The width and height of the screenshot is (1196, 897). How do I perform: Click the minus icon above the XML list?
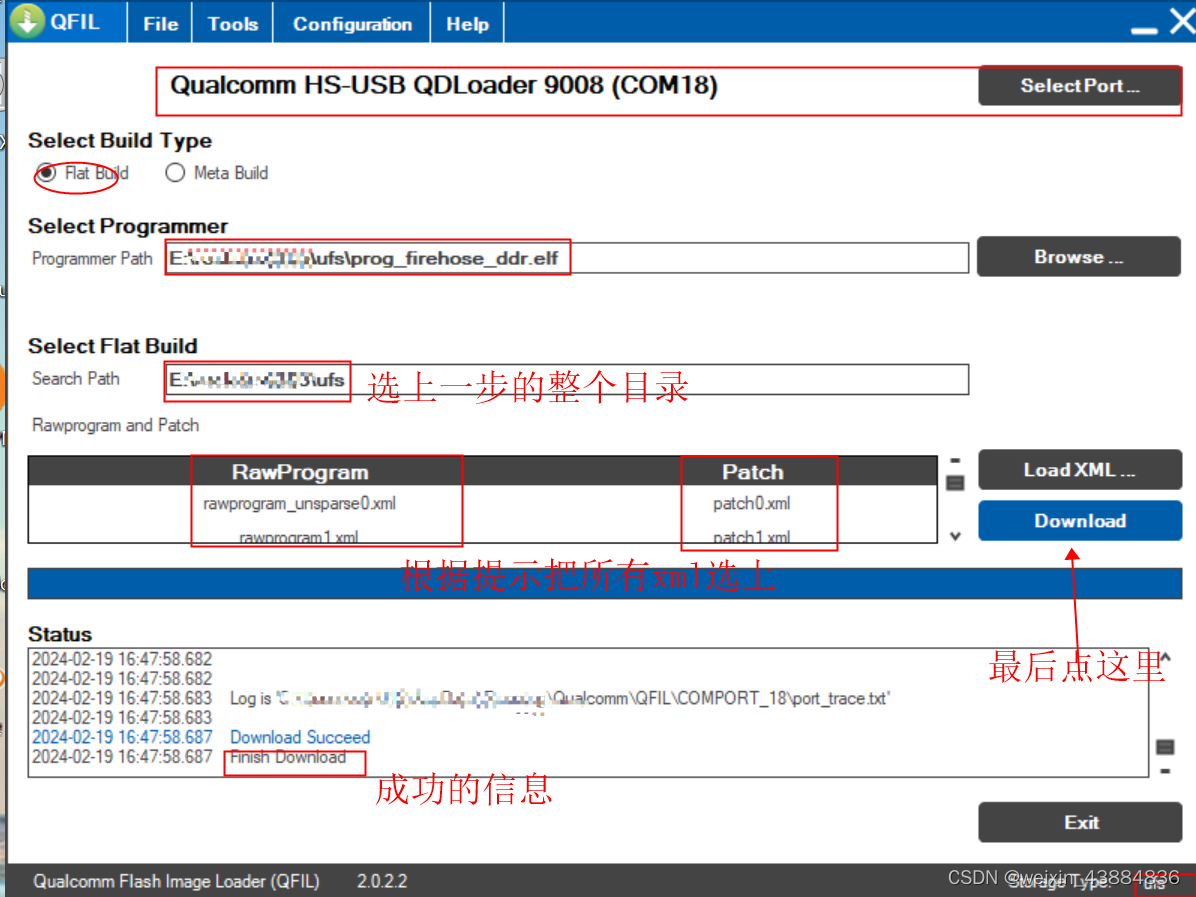(955, 460)
